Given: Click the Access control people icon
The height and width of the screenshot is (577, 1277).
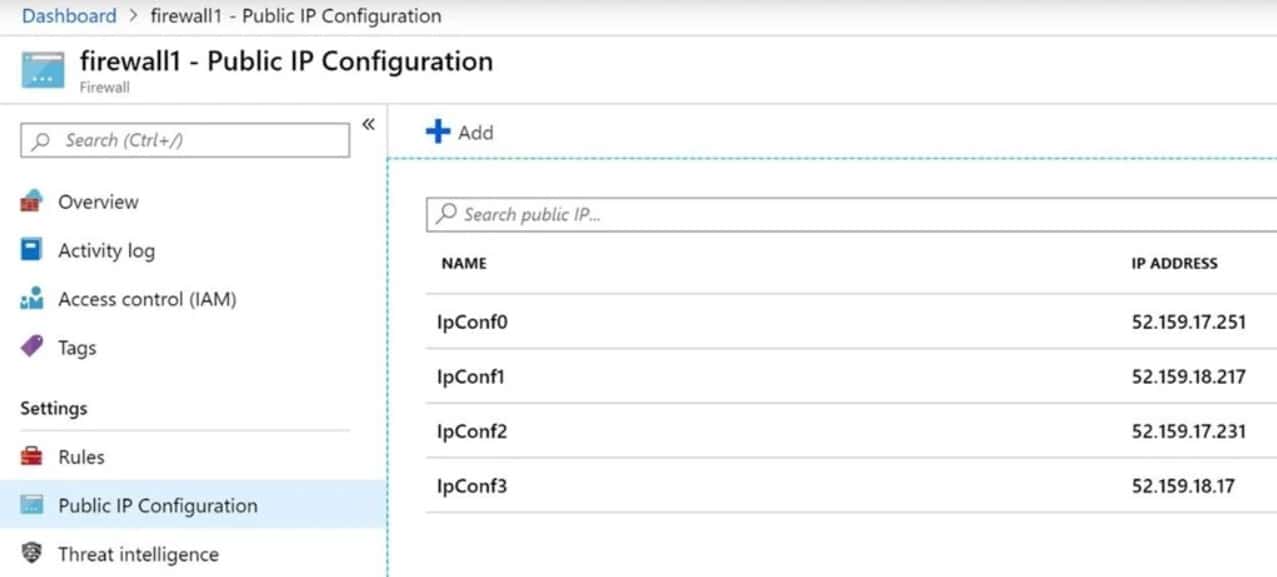Looking at the screenshot, I should coord(32,299).
